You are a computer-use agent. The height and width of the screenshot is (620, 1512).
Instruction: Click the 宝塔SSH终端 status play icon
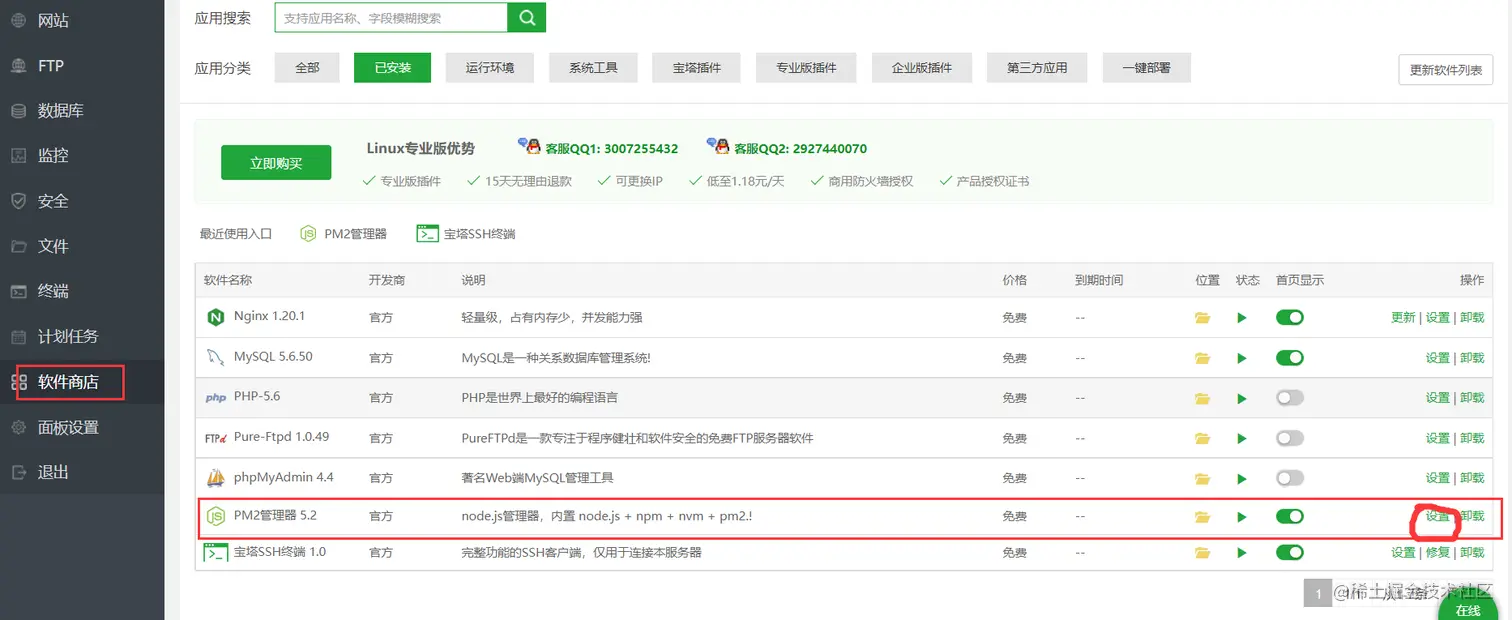pyautogui.click(x=1242, y=552)
